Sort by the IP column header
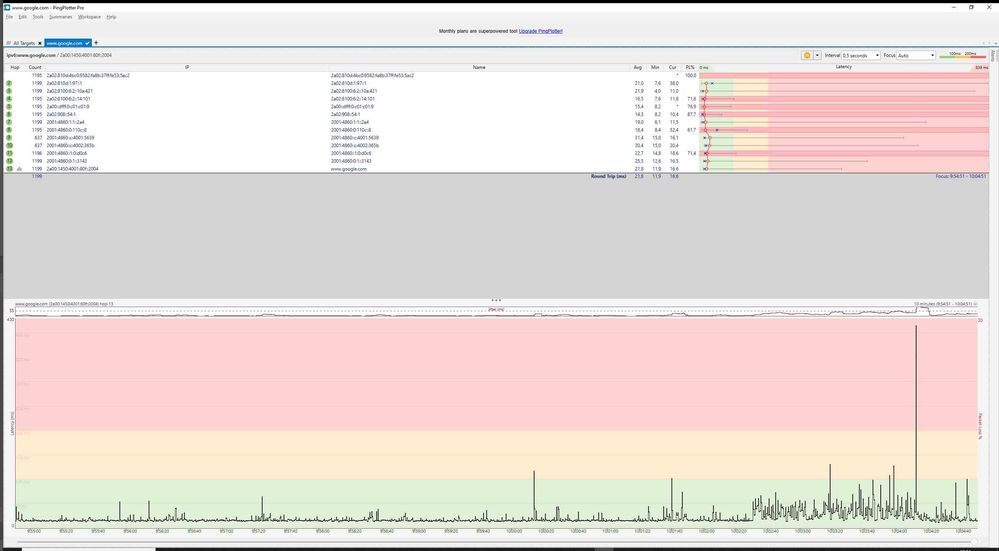 tap(187, 67)
